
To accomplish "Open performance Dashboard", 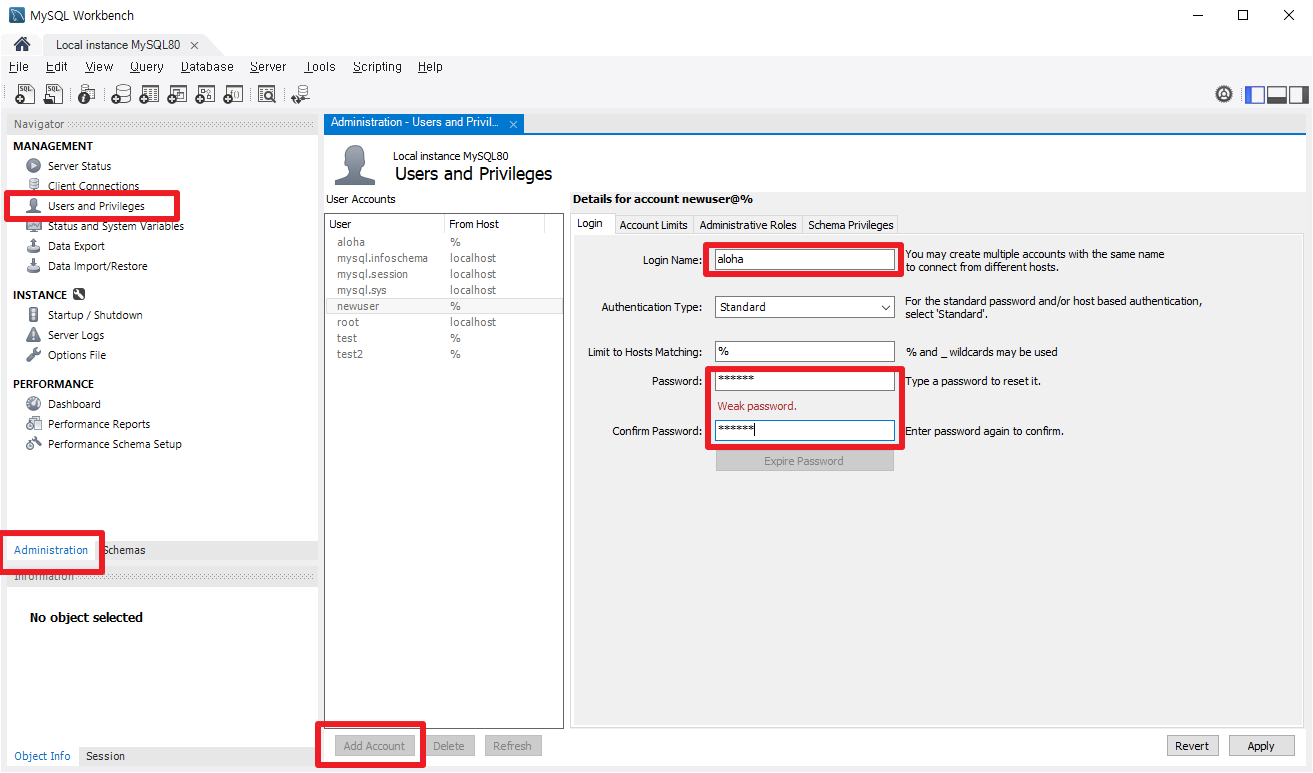I will [74, 404].
